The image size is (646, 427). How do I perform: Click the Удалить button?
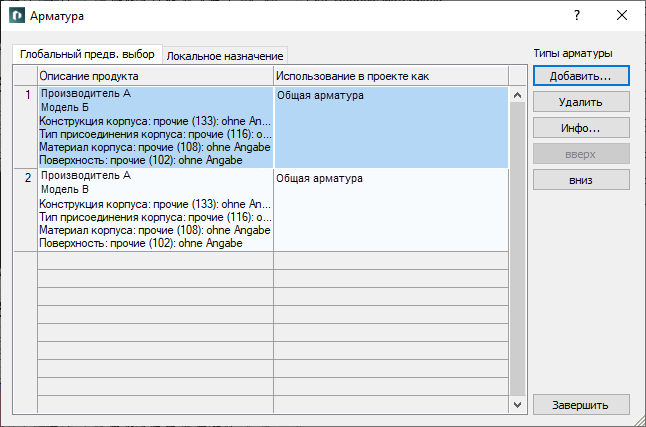click(x=581, y=102)
